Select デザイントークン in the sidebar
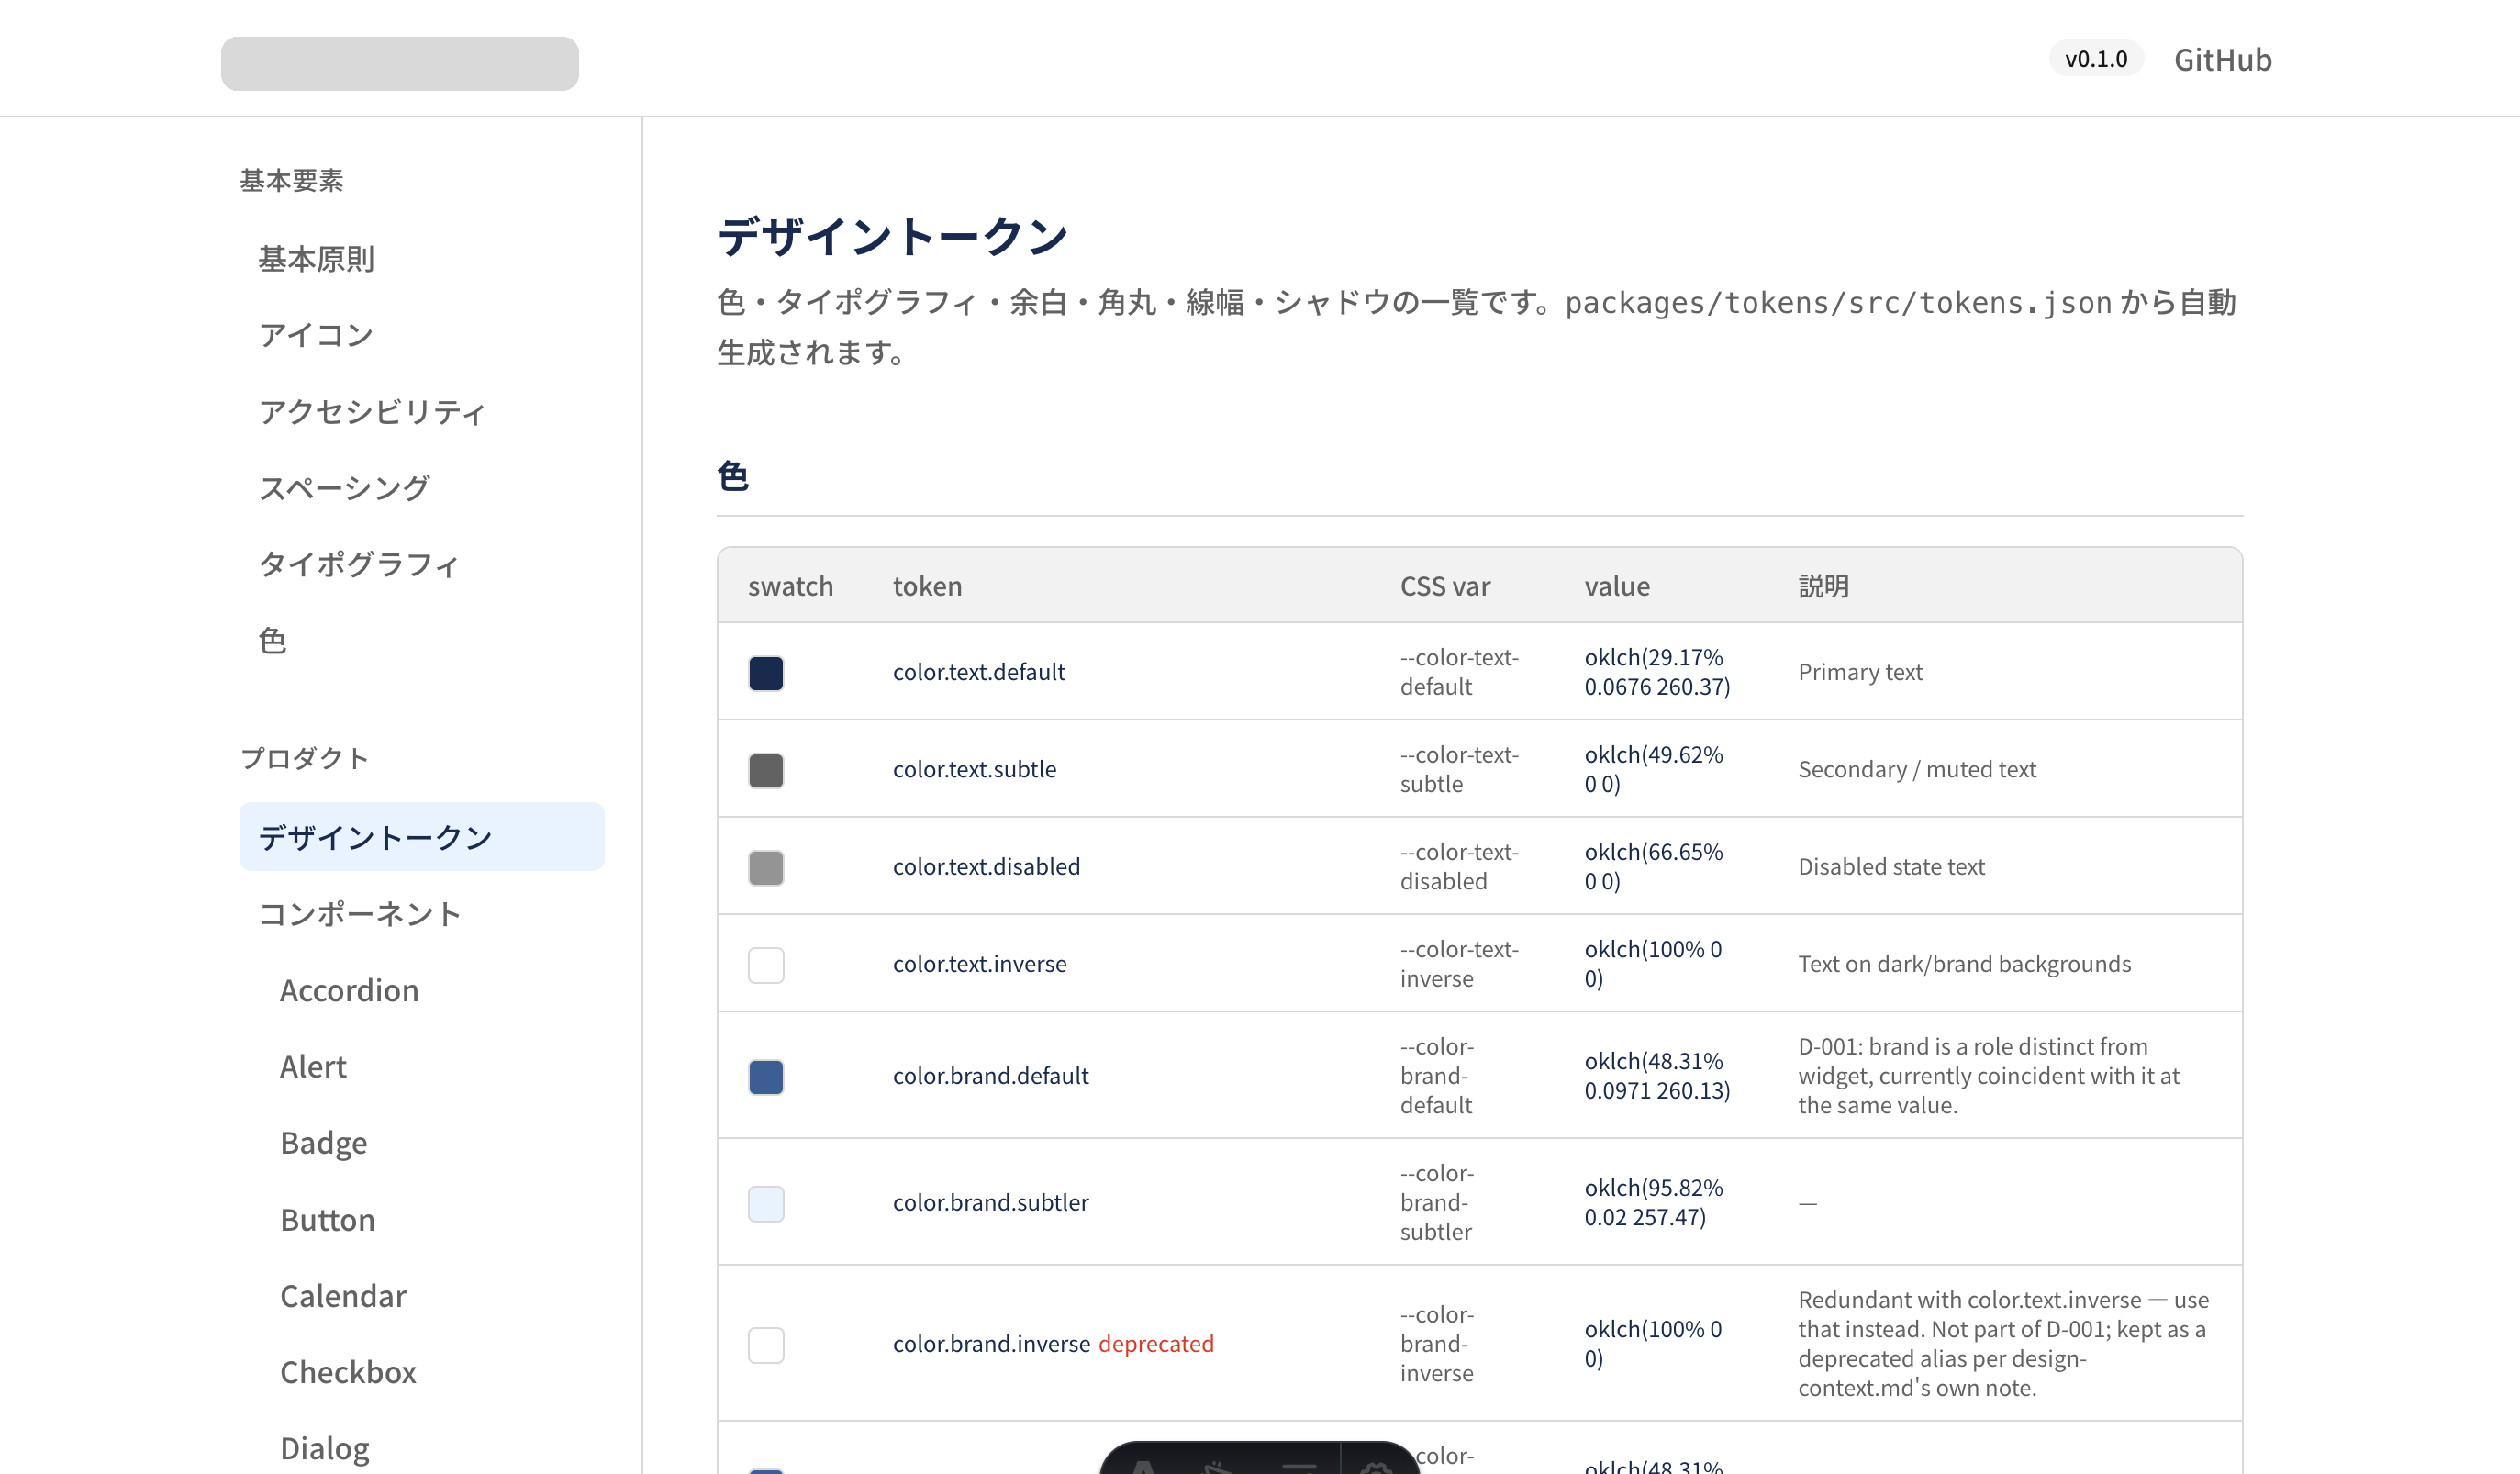The width and height of the screenshot is (2520, 1474). coord(422,837)
